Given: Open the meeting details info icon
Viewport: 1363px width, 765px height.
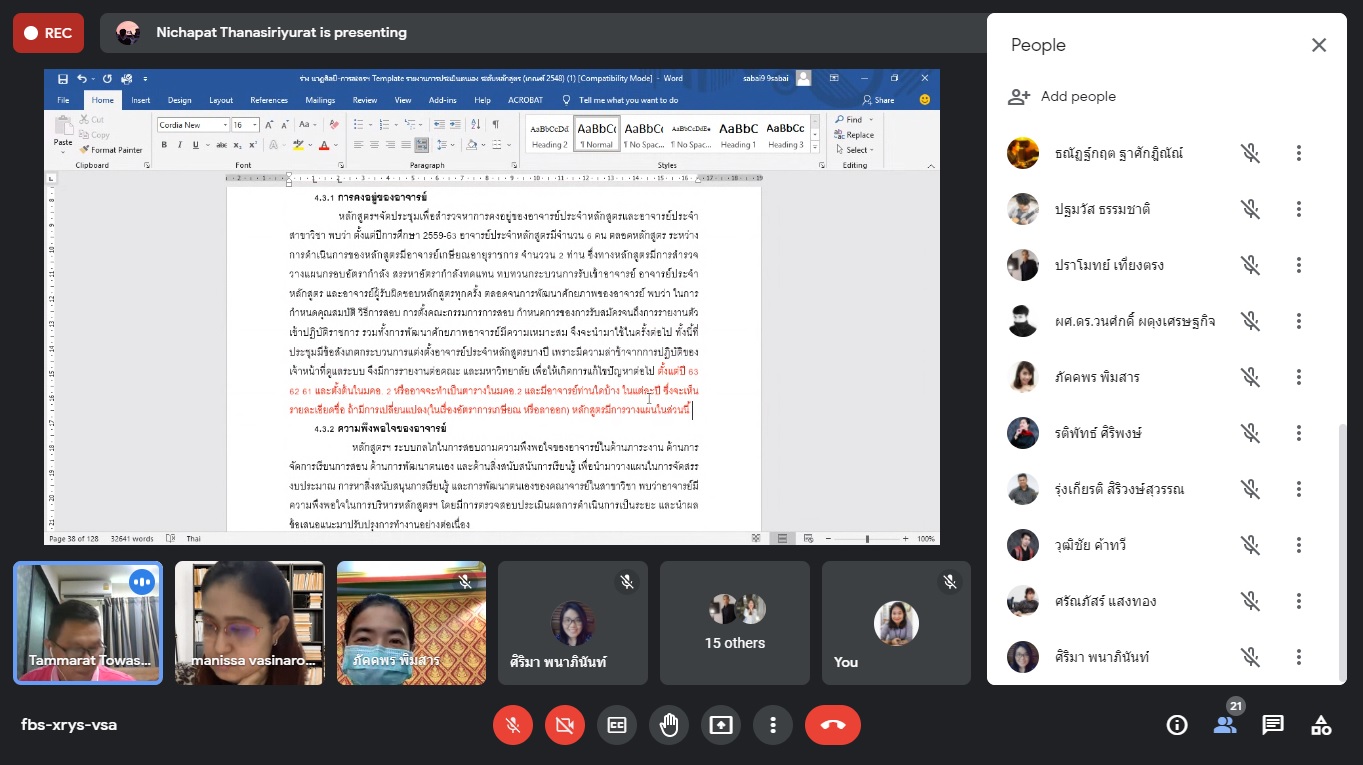Looking at the screenshot, I should pyautogui.click(x=1177, y=725).
